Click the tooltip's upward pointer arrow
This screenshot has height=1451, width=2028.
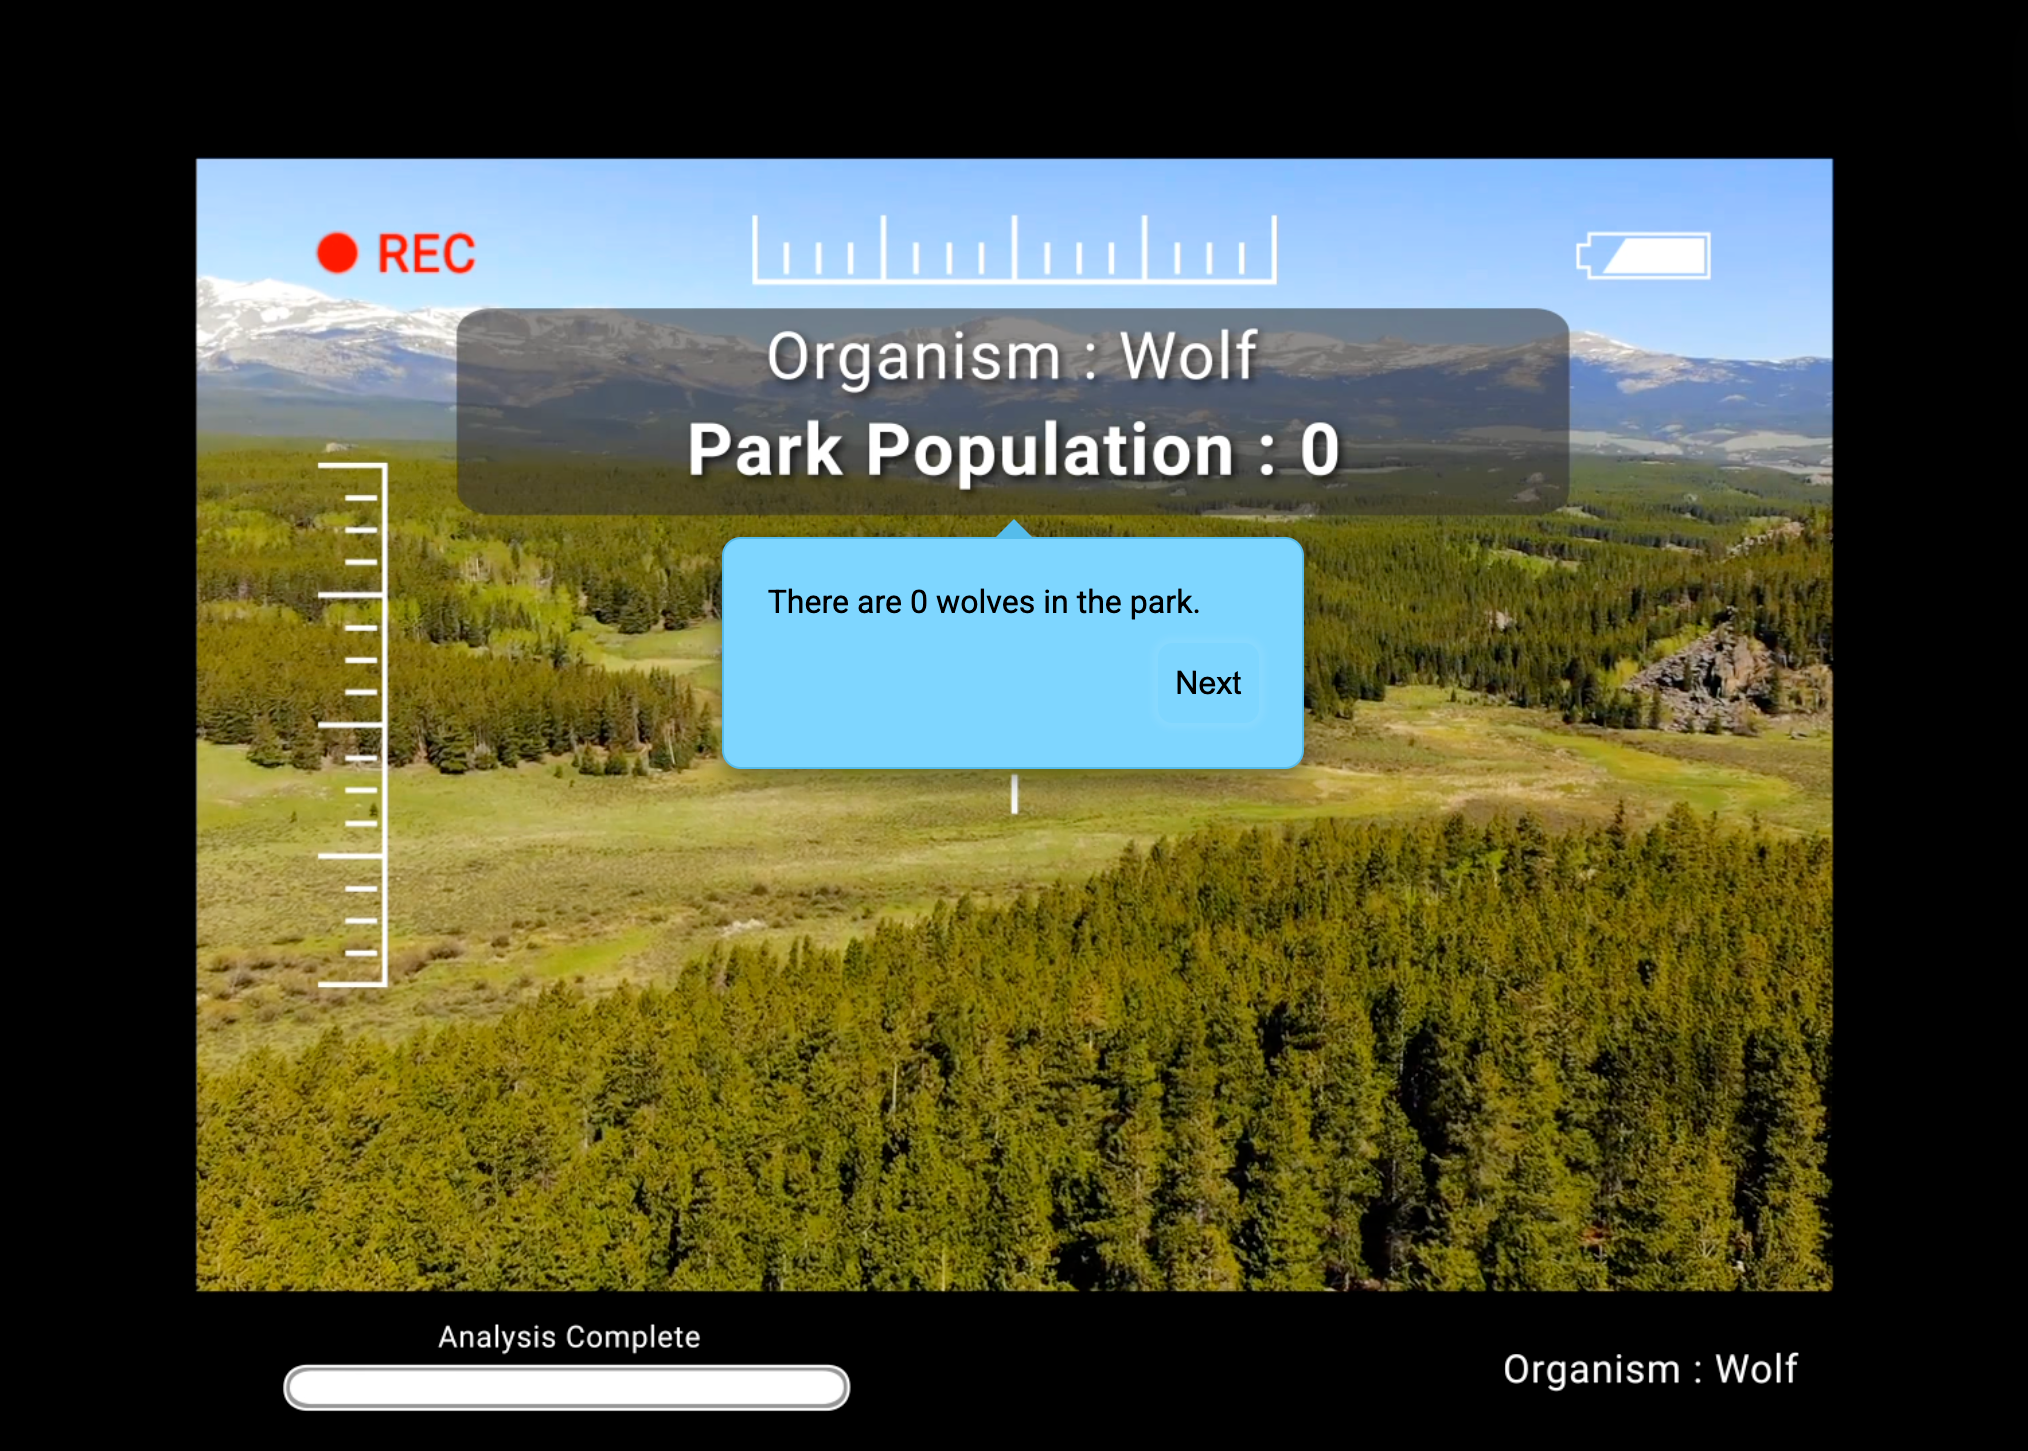(1013, 529)
